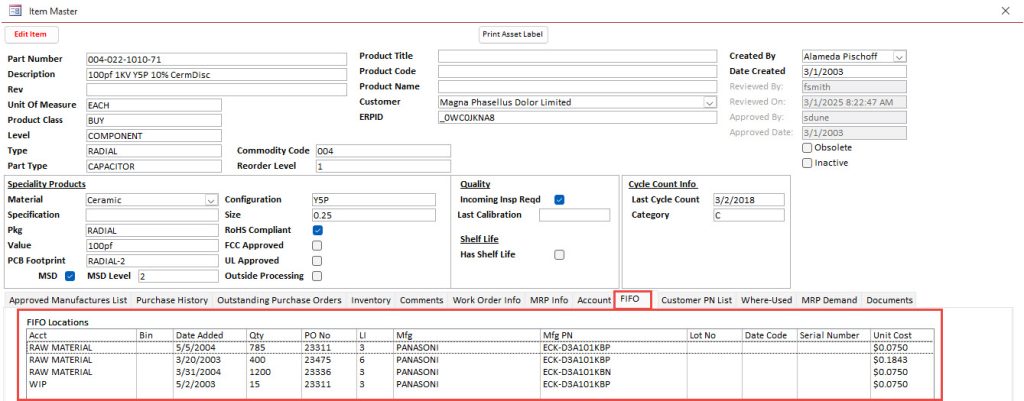
Task: Click the Qty cell showing 1200
Action: pyautogui.click(x=274, y=372)
